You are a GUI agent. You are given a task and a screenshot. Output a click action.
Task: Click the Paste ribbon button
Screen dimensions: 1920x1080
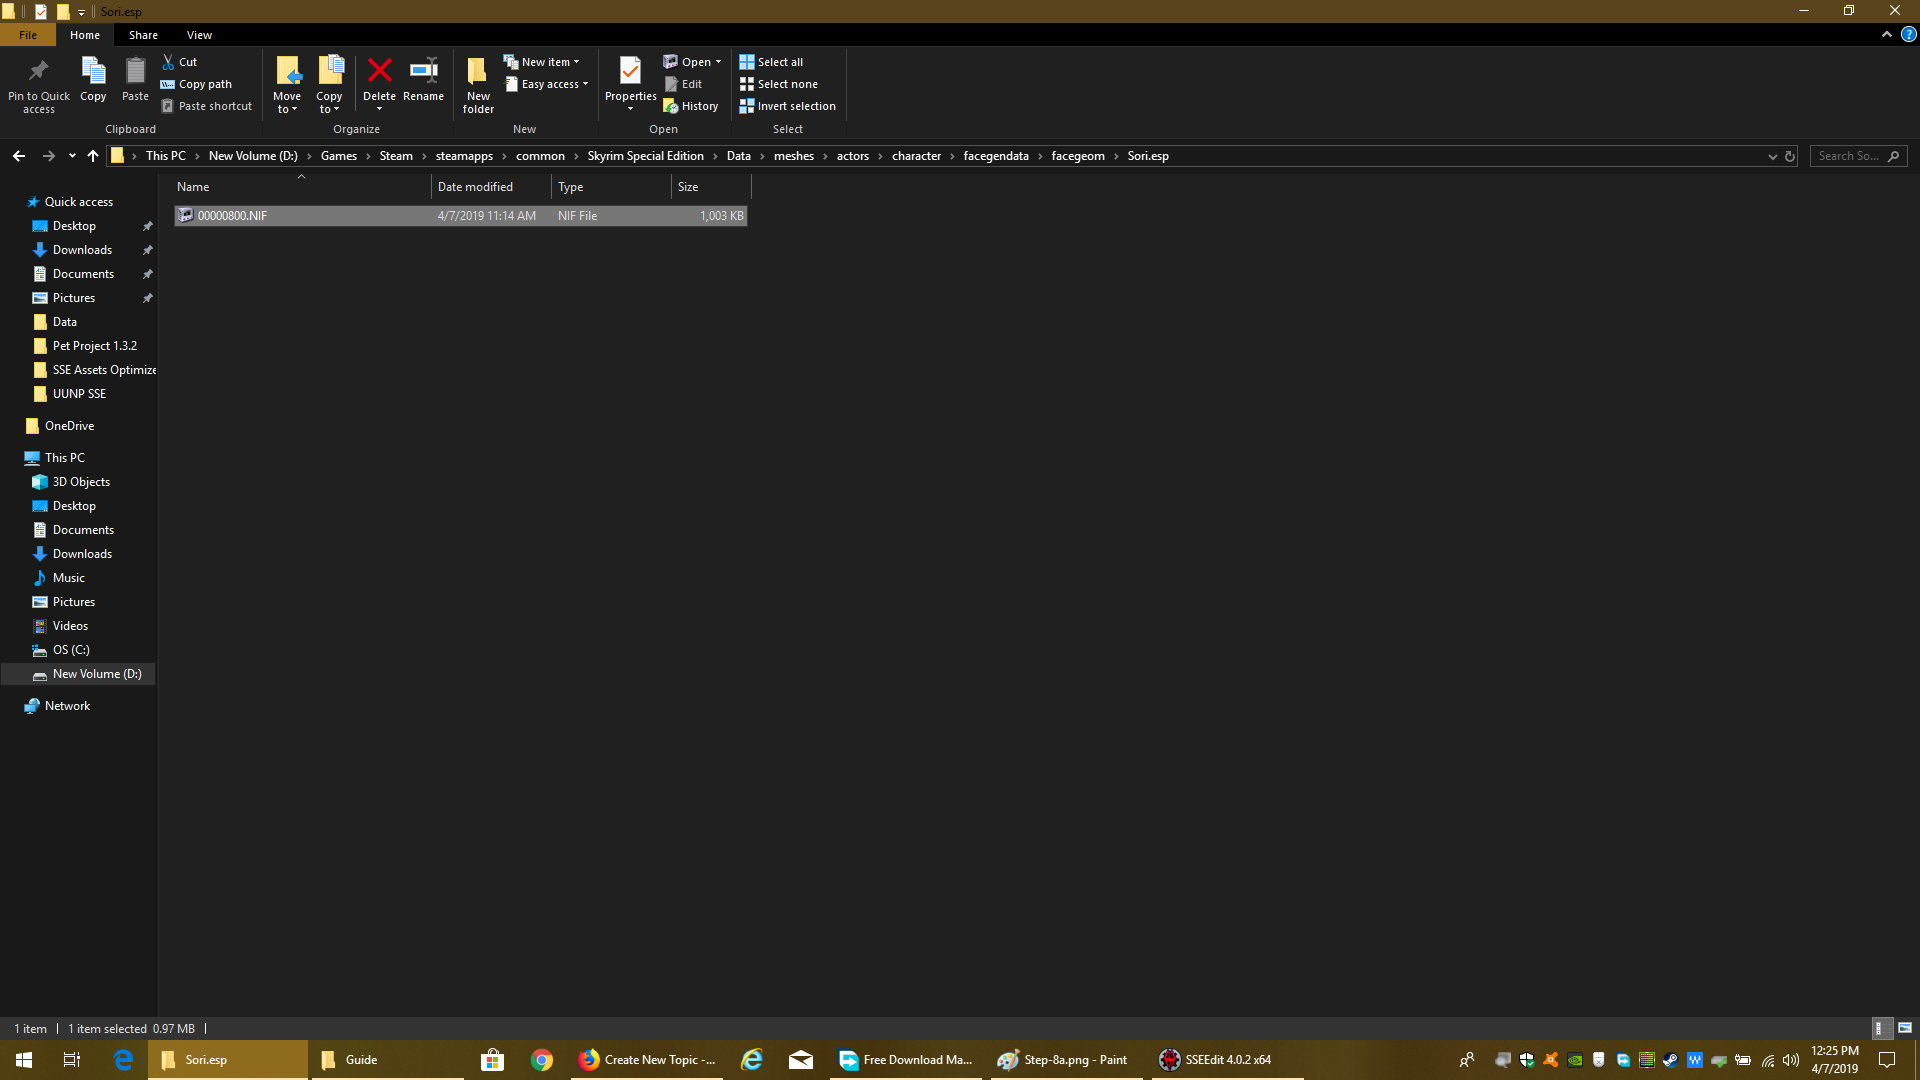click(135, 80)
